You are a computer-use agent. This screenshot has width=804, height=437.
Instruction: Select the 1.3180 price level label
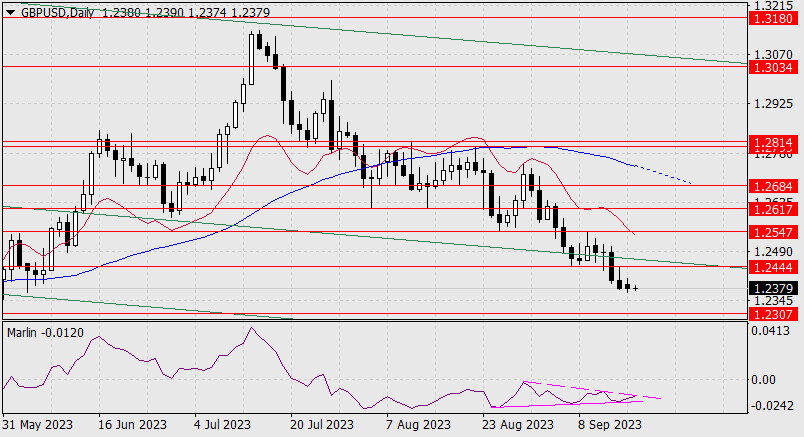coord(773,19)
